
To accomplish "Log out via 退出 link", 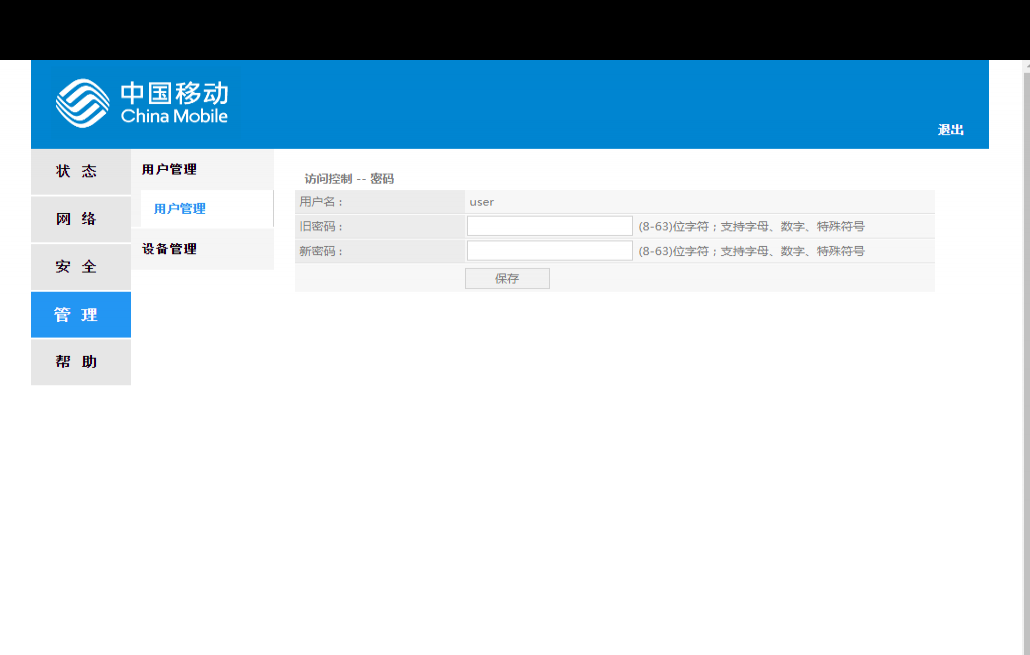I will pyautogui.click(x=950, y=129).
